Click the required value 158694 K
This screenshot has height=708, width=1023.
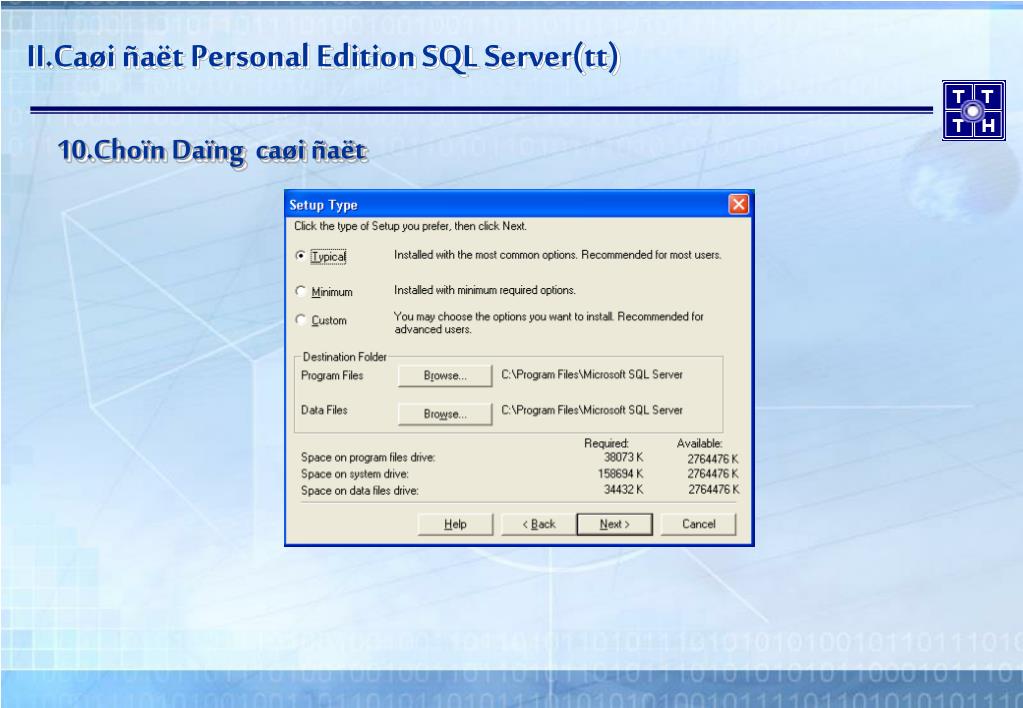click(620, 474)
